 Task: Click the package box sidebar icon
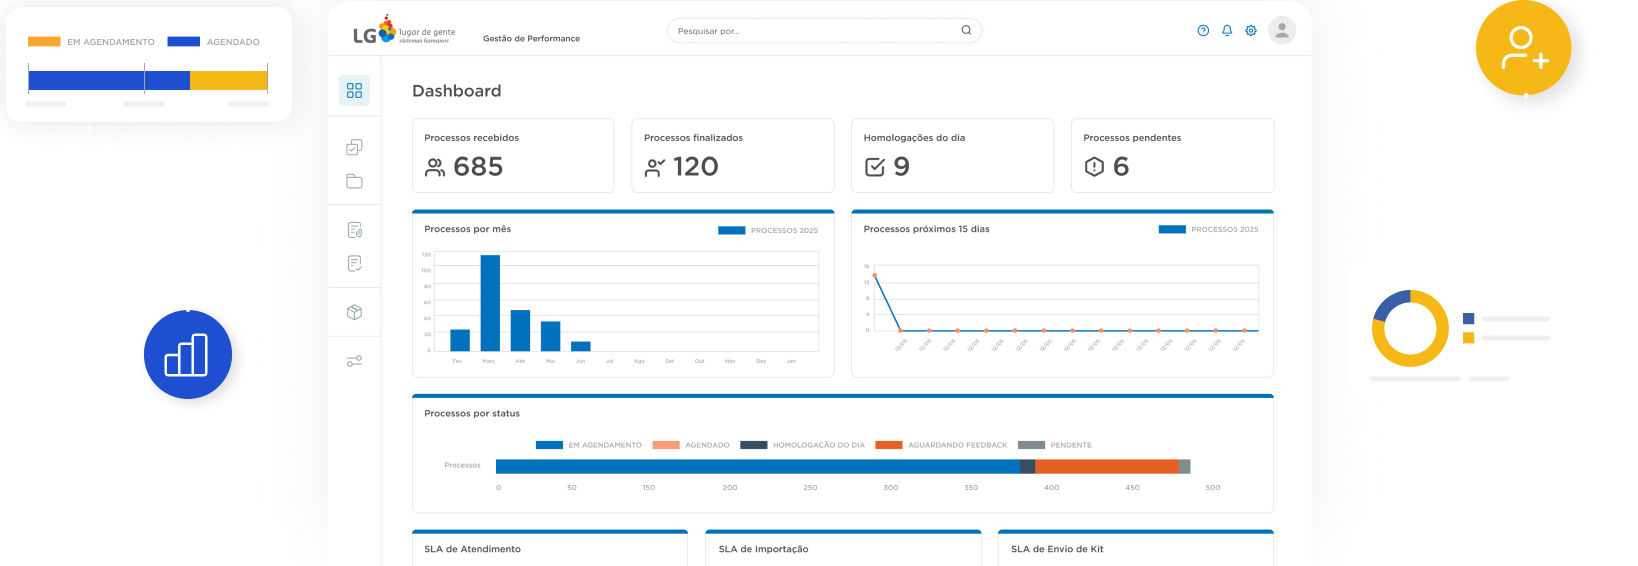pos(354,312)
